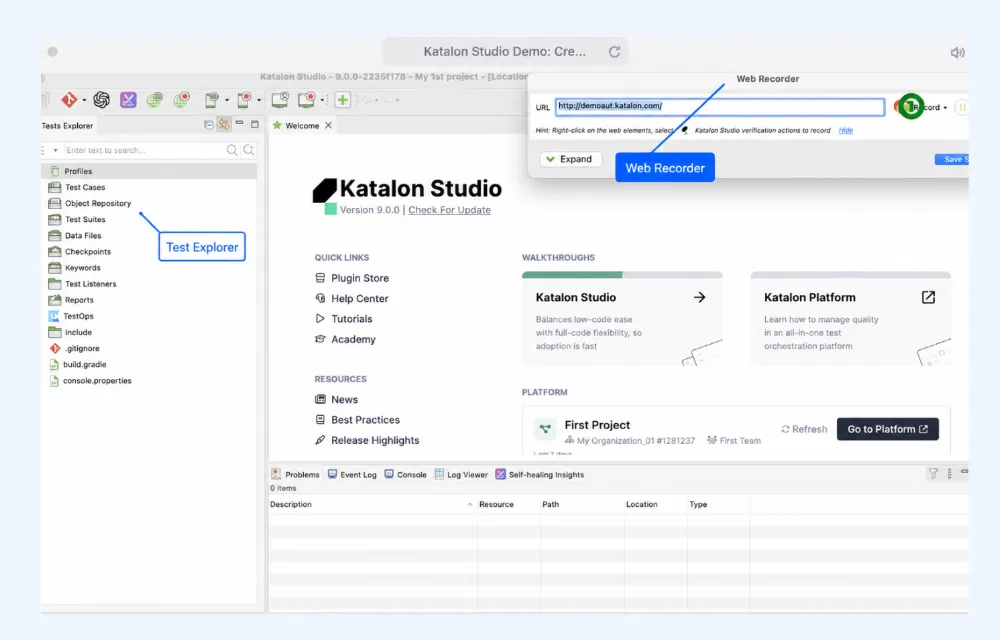
Task: Open the Problems panel view menu dots
Action: point(950,473)
